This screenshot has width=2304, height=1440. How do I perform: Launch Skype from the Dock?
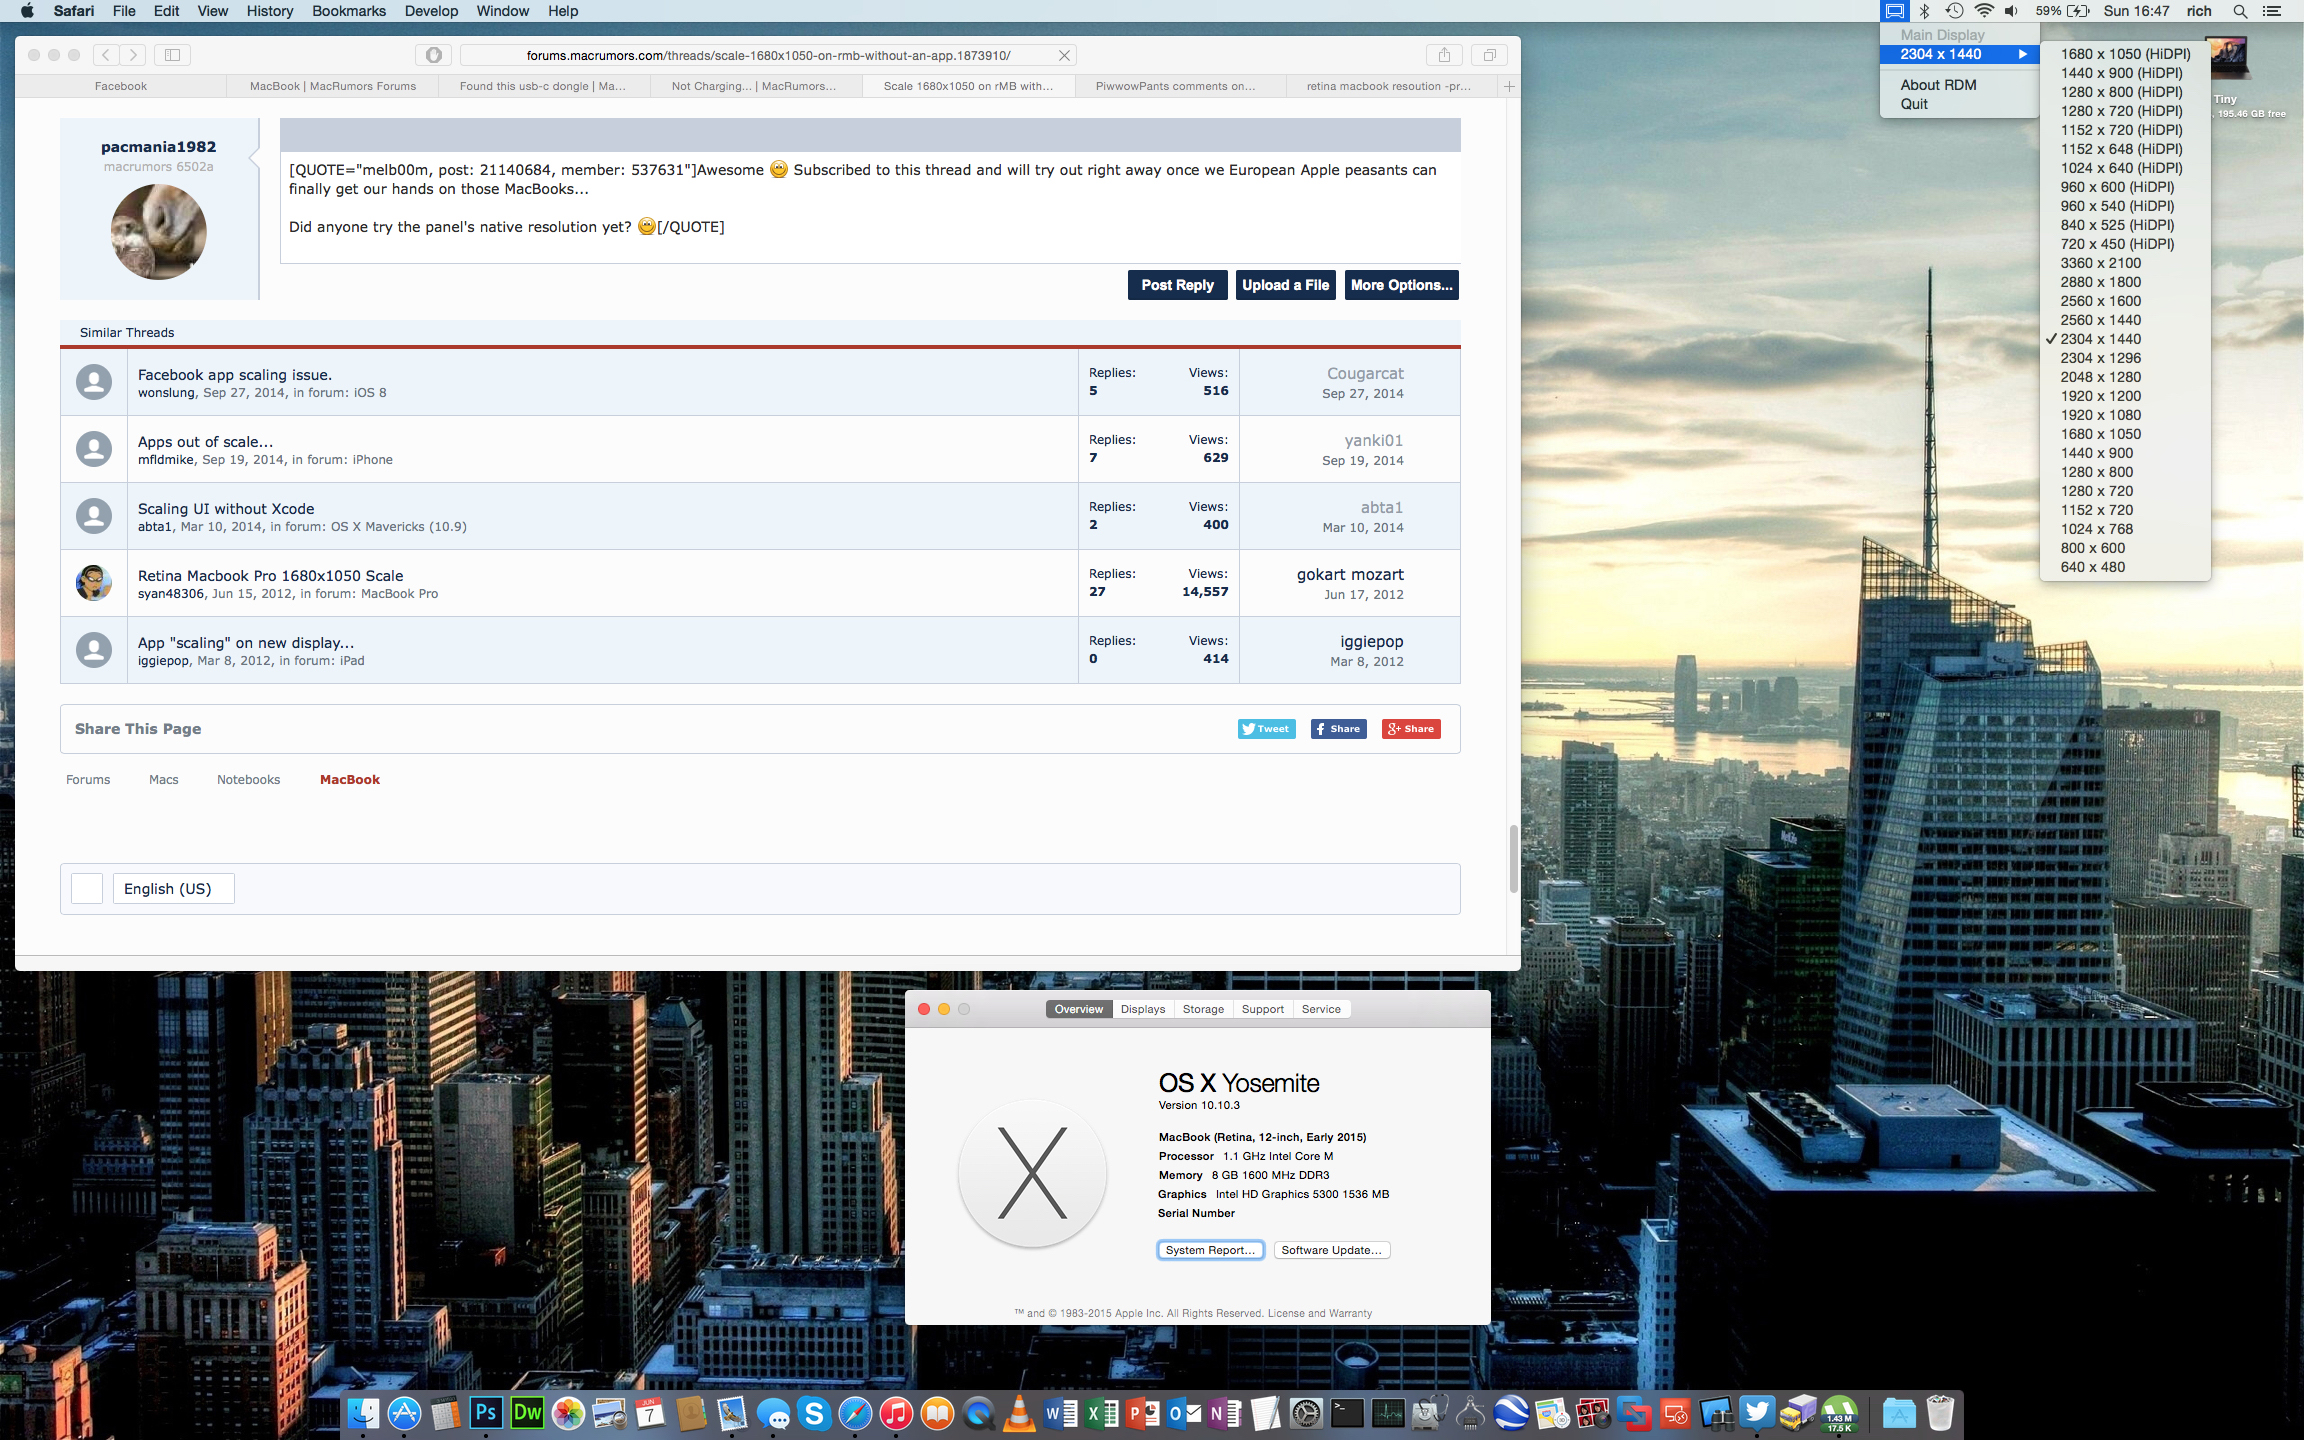pos(814,1413)
